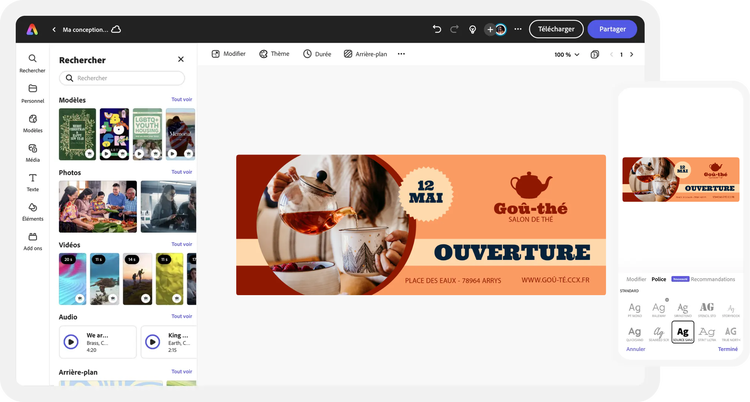This screenshot has height=402, width=750.
Task: Go to previous page arrow
Action: pos(611,55)
